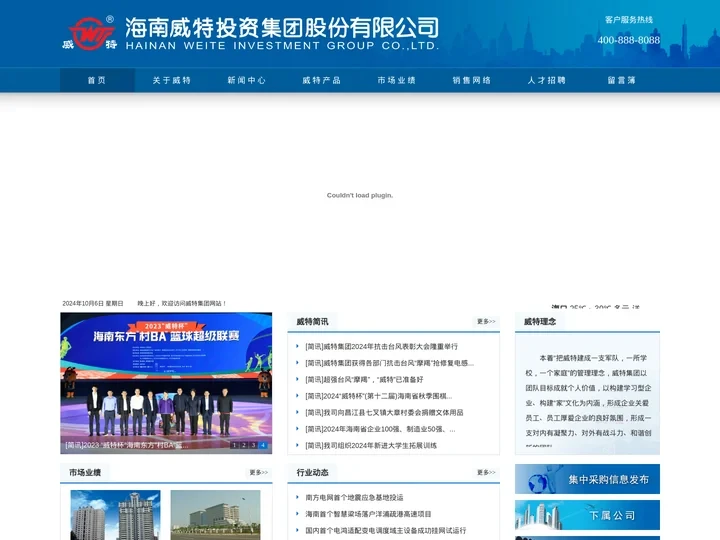Select slideshow slide 4 indicator
The image size is (720, 540).
[x=263, y=445]
